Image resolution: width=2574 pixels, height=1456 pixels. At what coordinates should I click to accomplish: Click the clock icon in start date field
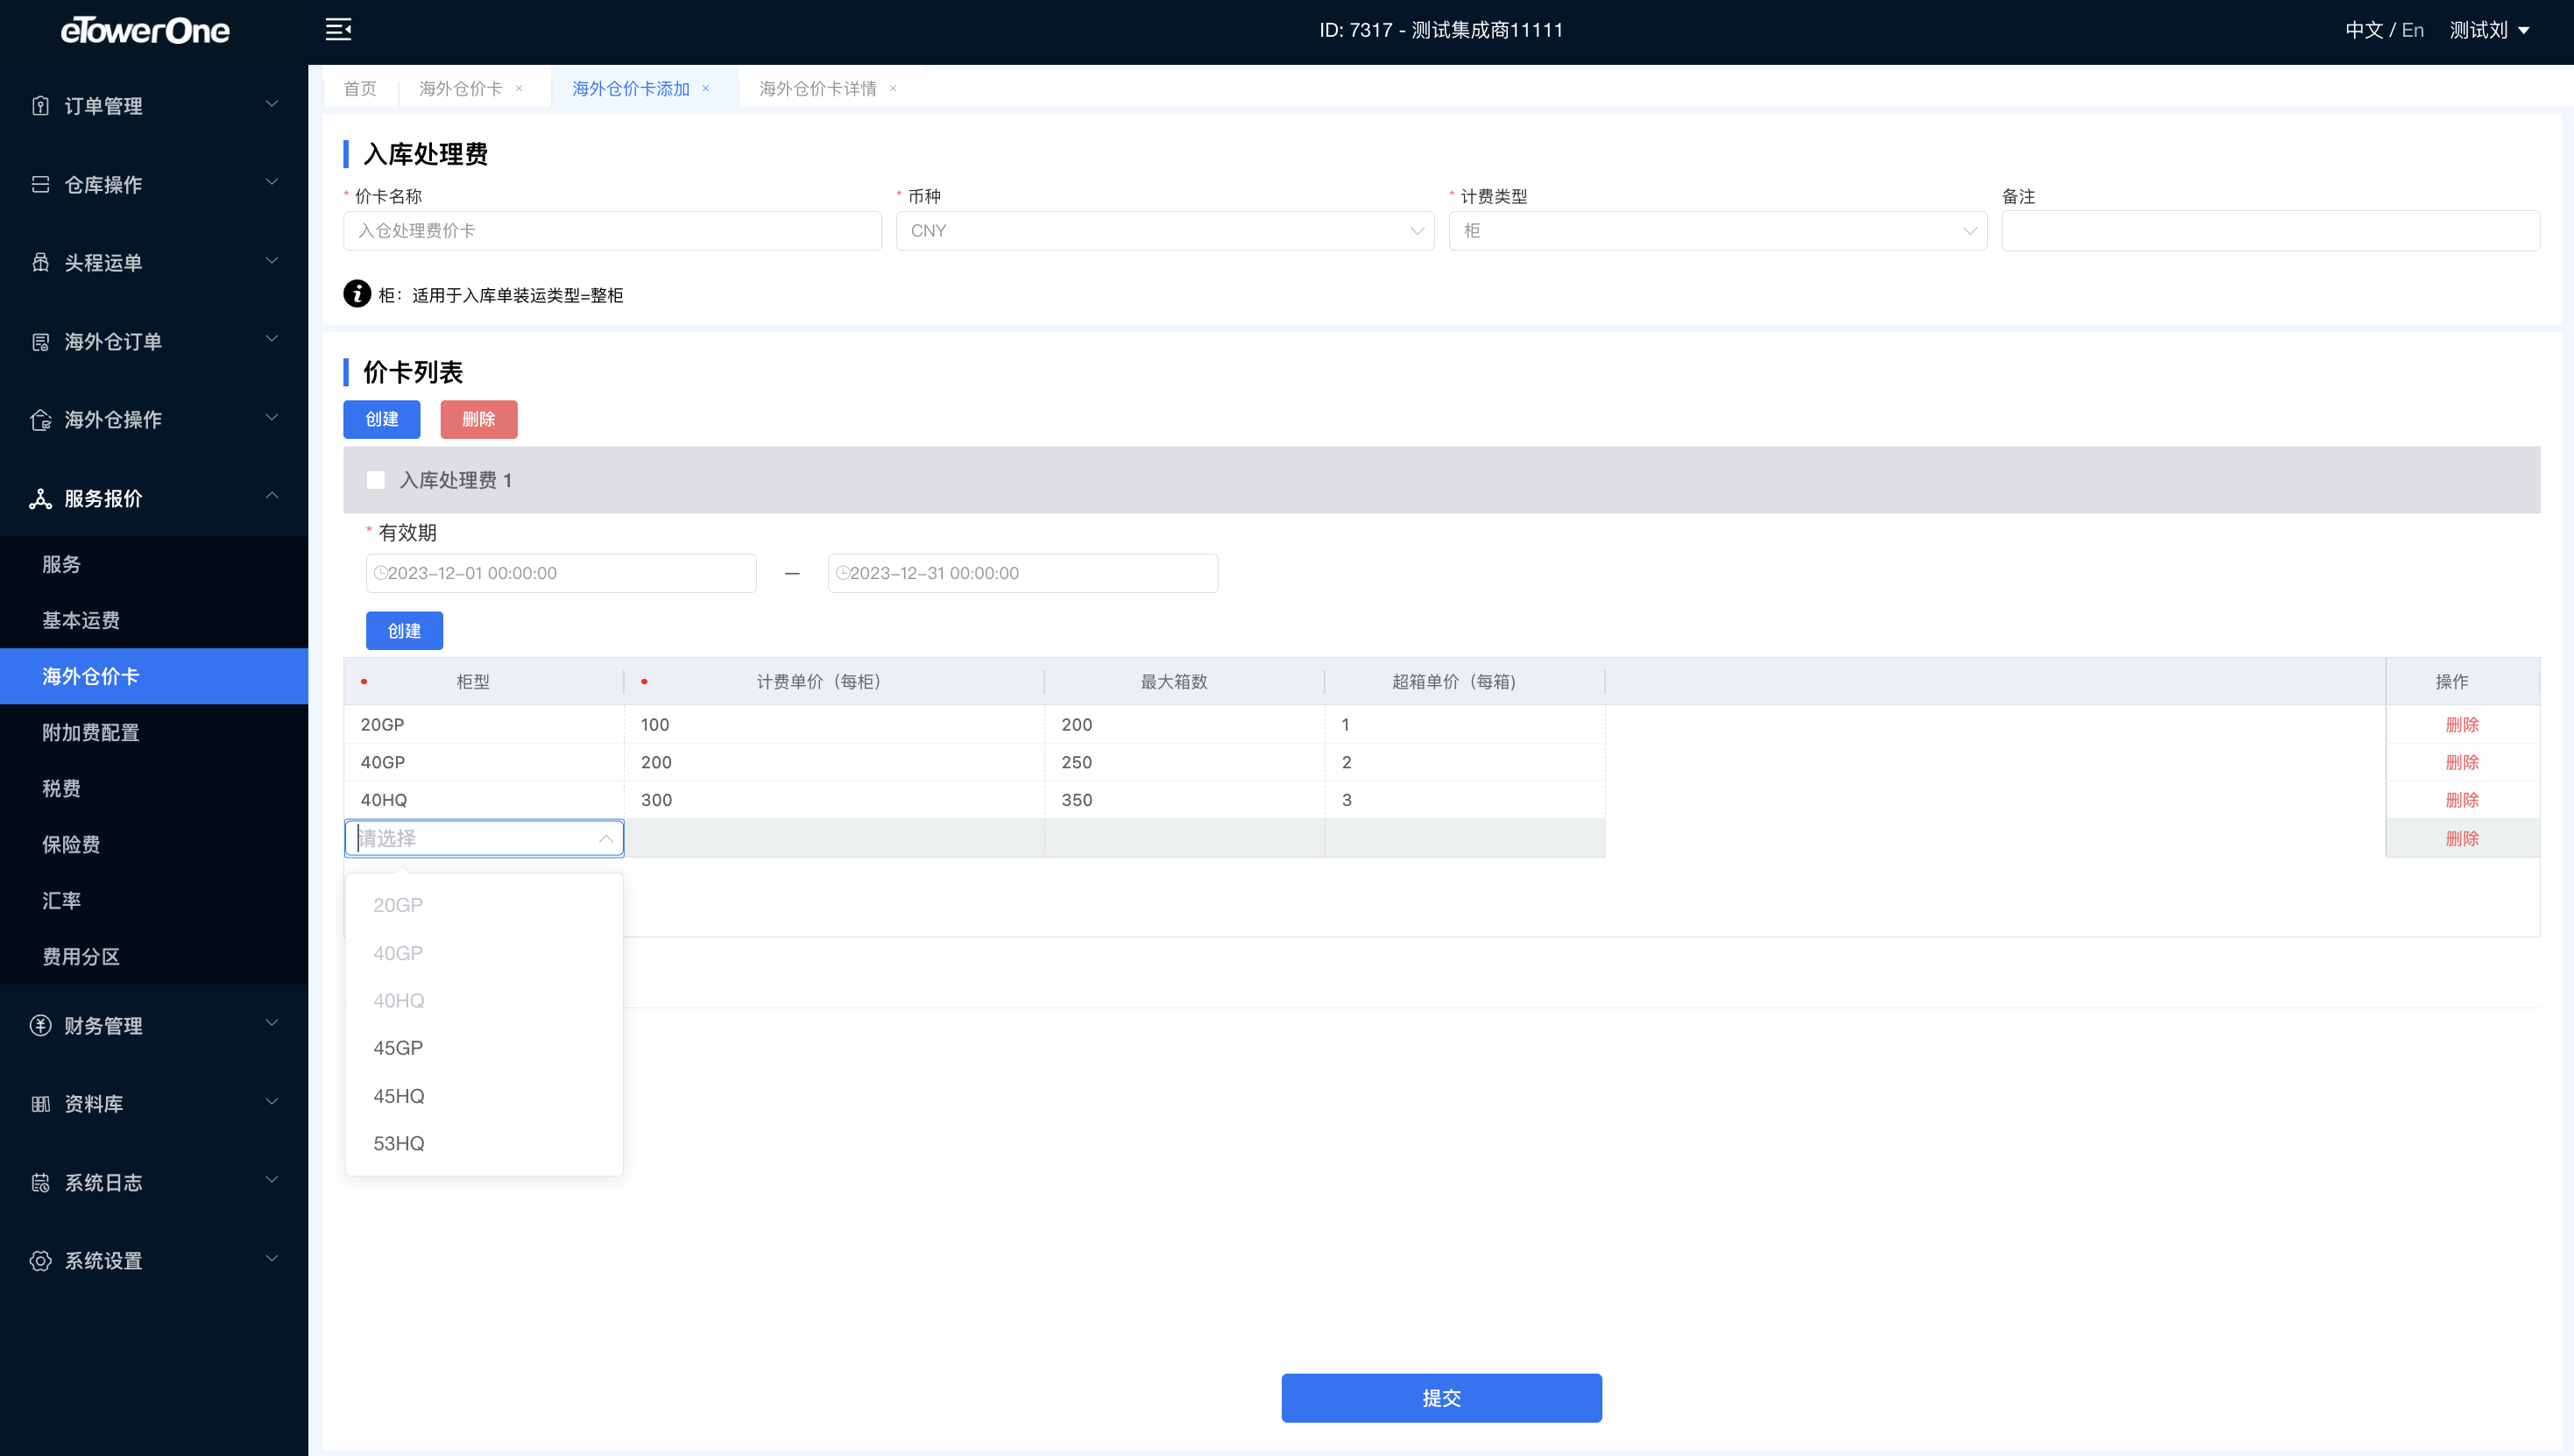pyautogui.click(x=380, y=573)
